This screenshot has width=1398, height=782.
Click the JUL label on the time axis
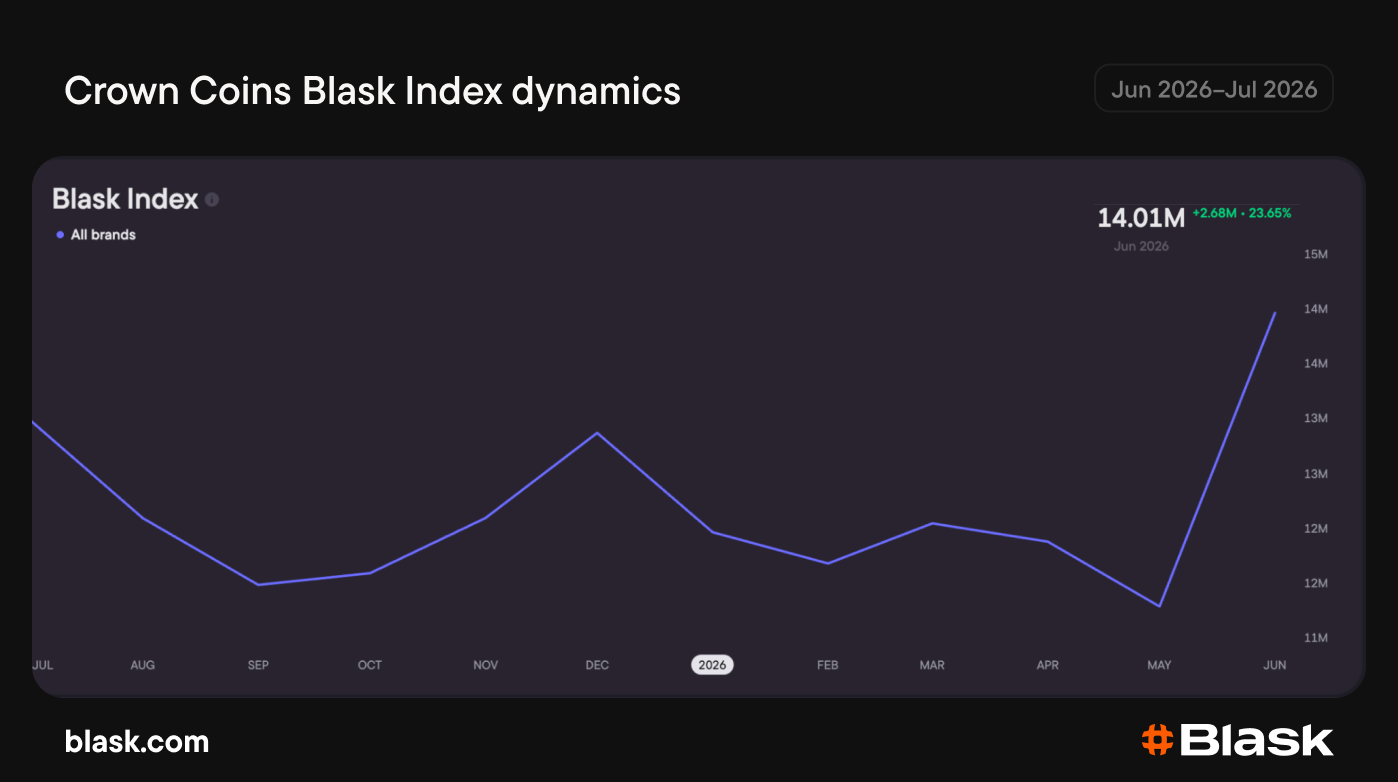pos(43,665)
